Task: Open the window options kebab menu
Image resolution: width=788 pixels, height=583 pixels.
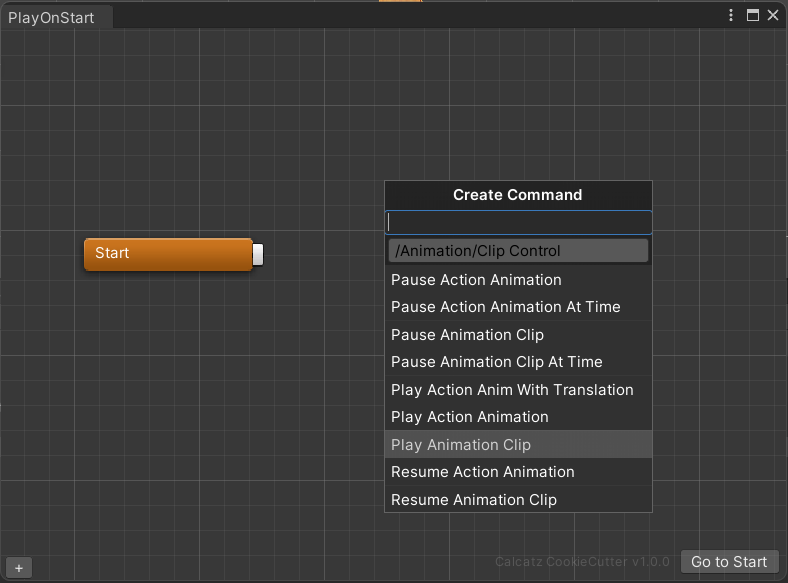Action: point(731,15)
